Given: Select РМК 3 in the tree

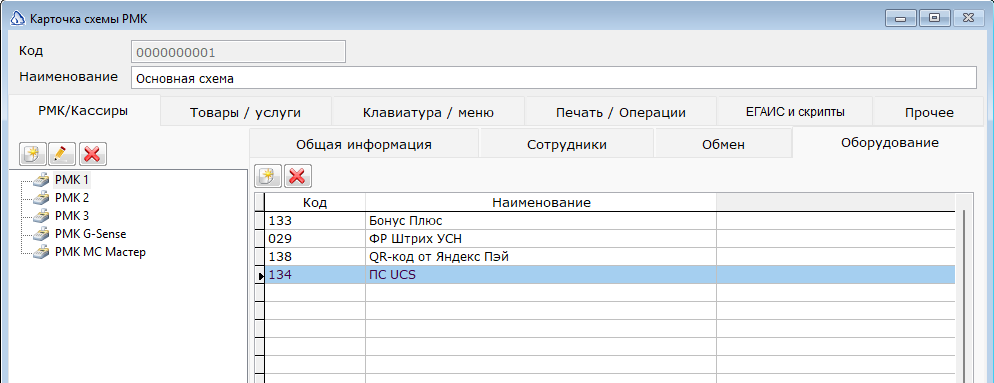Looking at the screenshot, I should (72, 216).
